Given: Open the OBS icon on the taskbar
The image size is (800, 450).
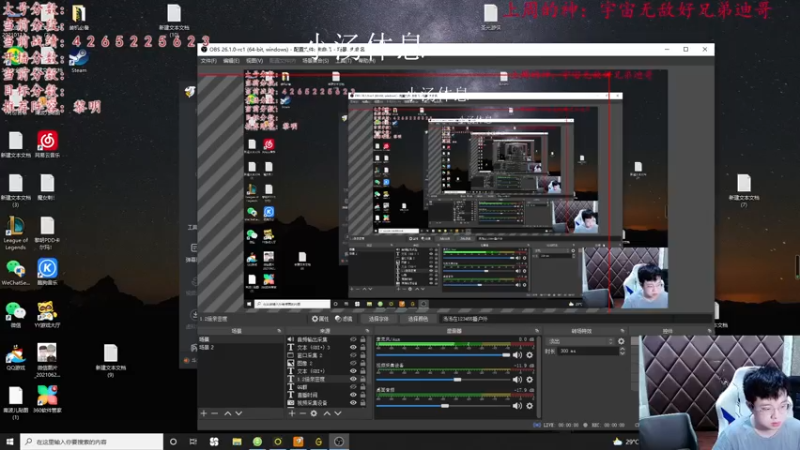Looking at the screenshot, I should pyautogui.click(x=339, y=441).
